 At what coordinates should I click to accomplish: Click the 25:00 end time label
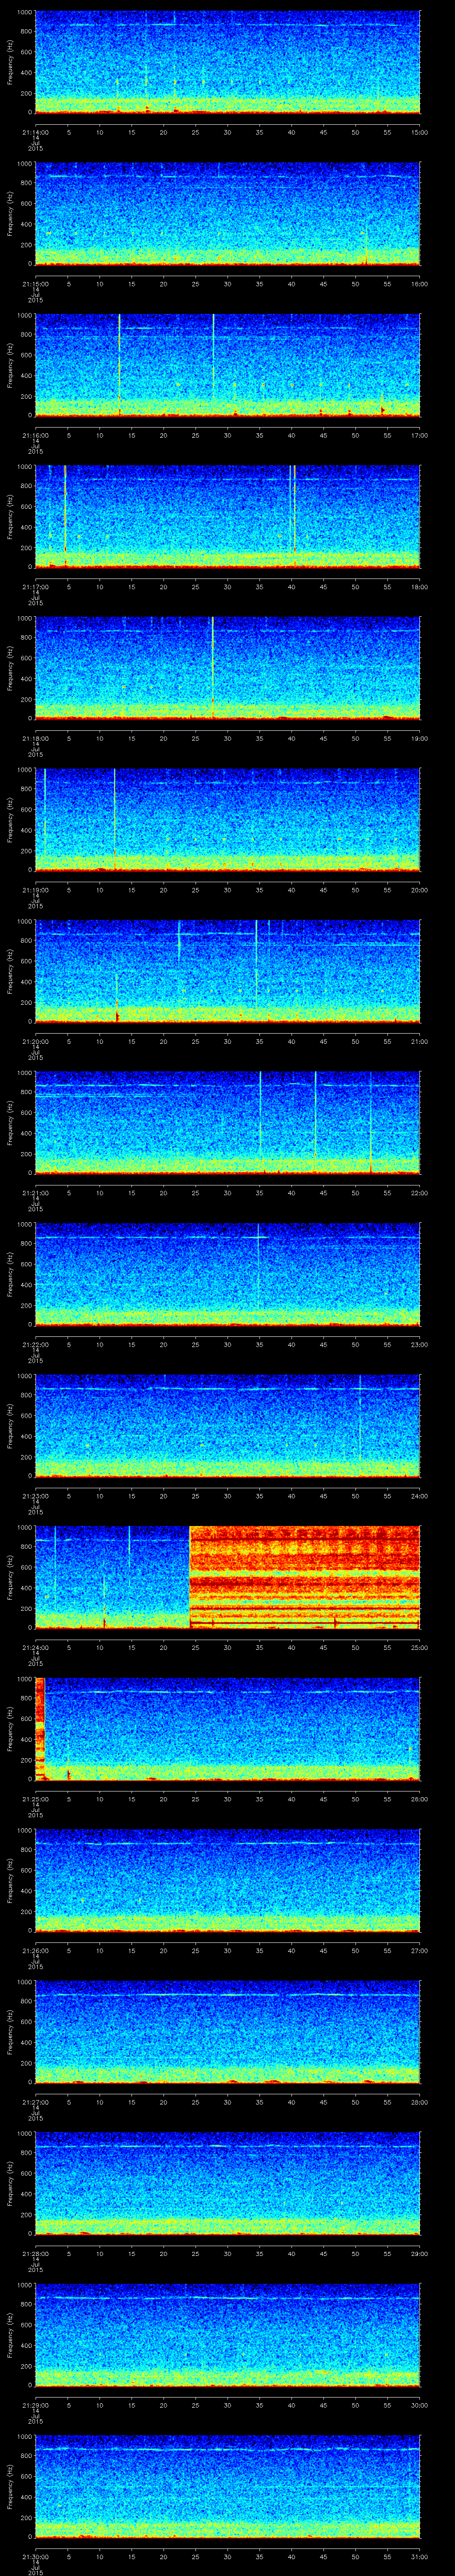tap(420, 1647)
